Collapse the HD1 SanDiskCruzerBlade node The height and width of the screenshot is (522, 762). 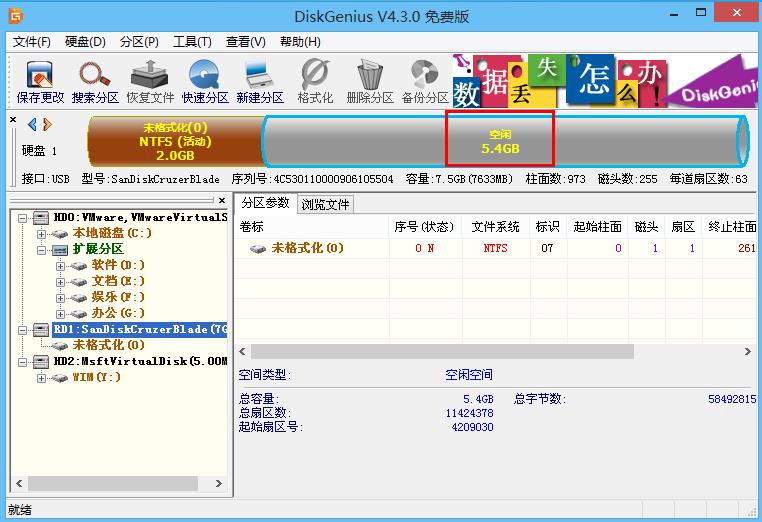click(x=22, y=331)
